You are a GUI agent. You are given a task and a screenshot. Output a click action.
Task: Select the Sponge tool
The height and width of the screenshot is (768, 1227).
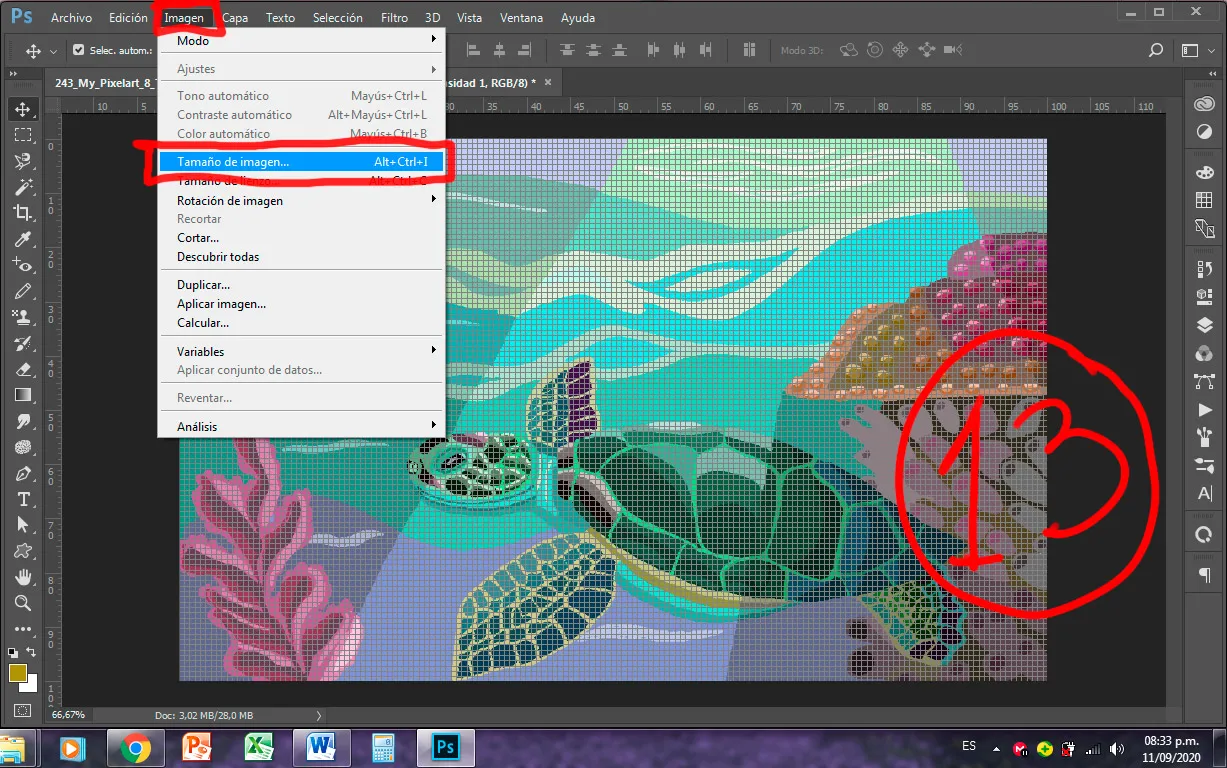pos(22,446)
